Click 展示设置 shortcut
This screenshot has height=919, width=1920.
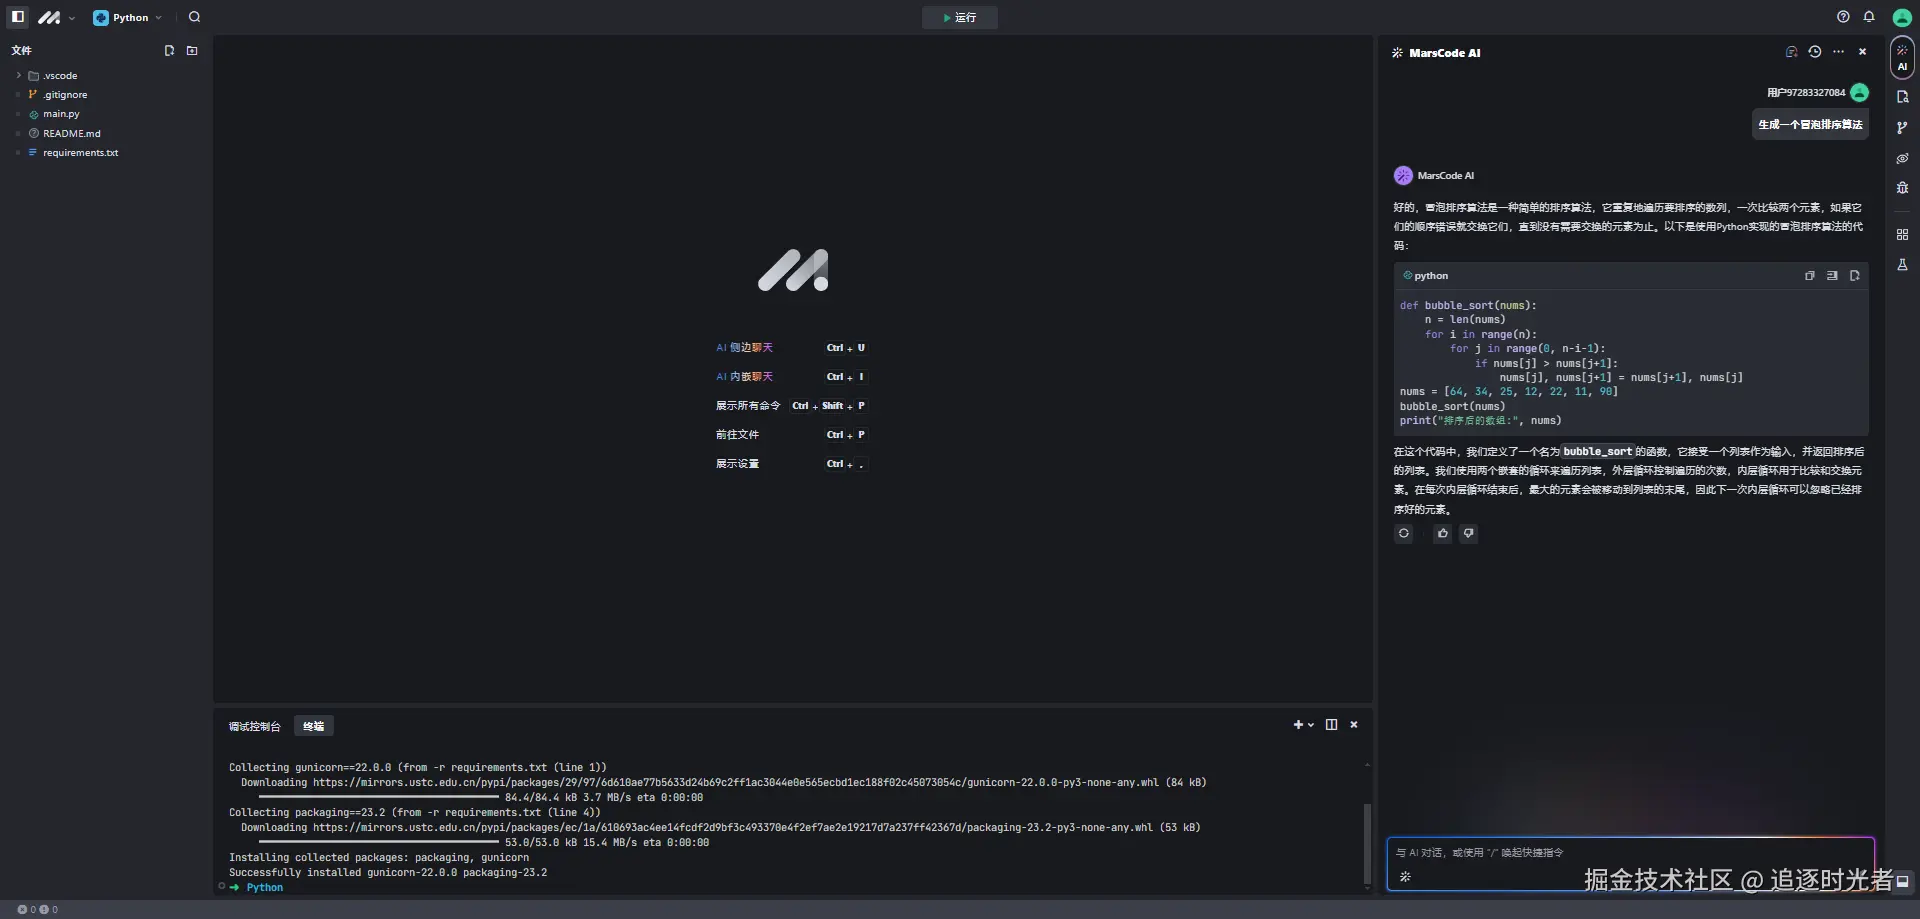click(737, 464)
